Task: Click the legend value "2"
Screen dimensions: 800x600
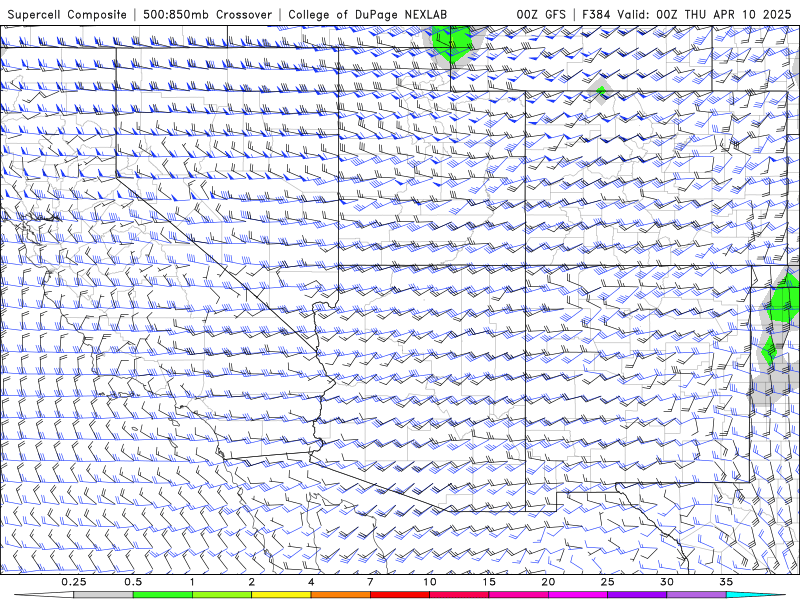Action: 252,582
